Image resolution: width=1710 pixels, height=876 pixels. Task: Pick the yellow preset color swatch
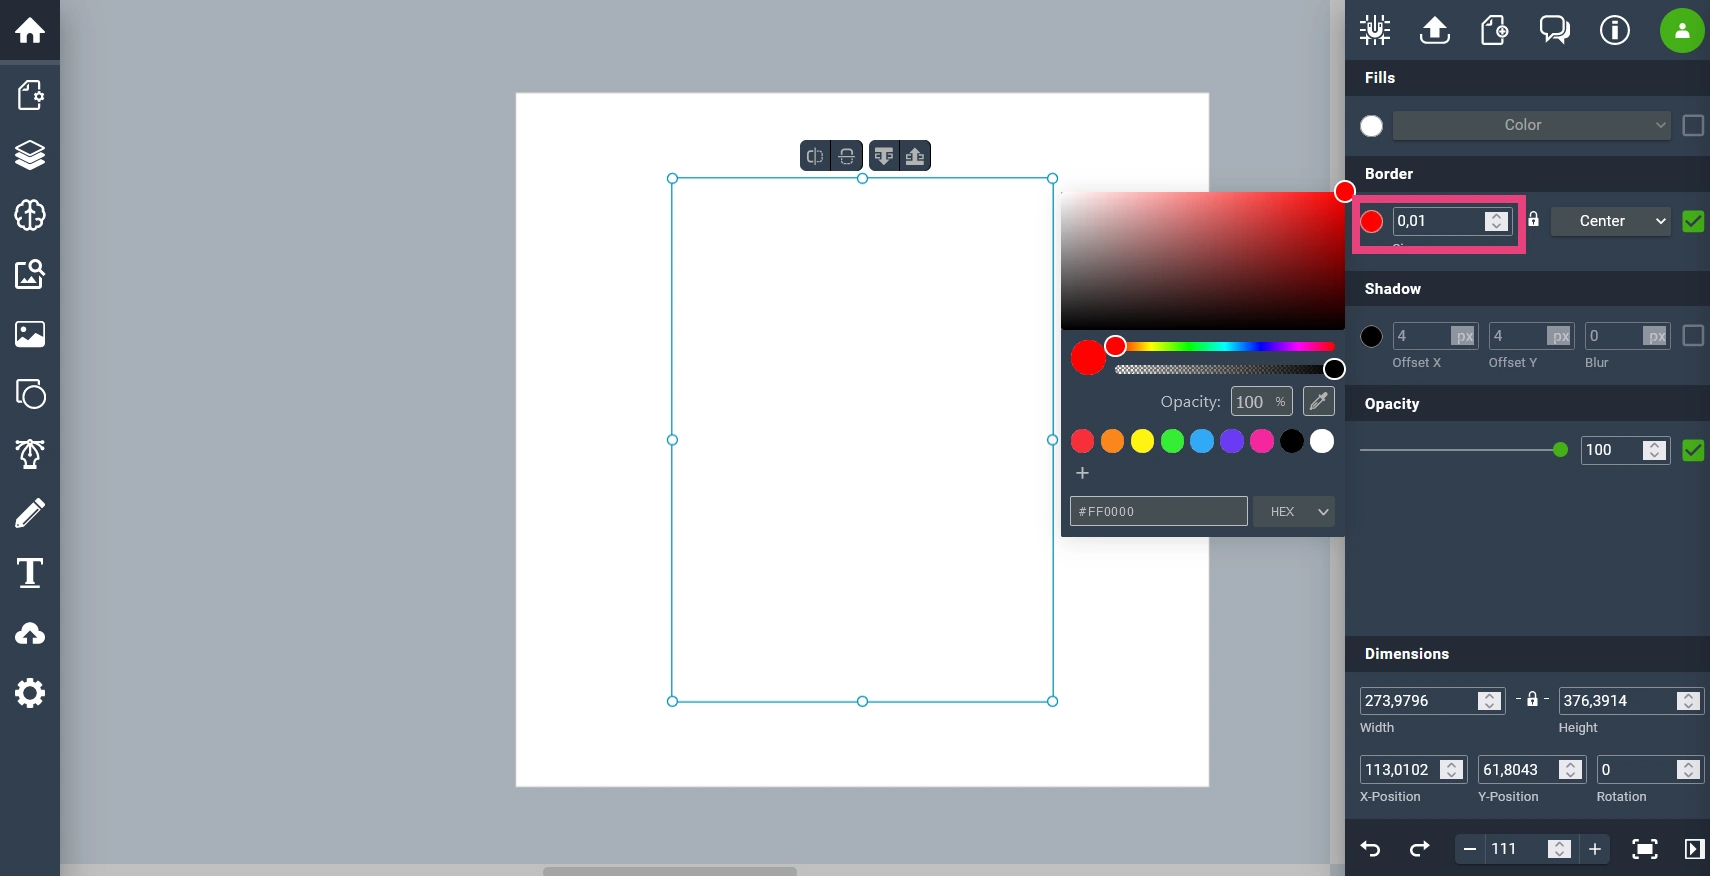coord(1142,441)
